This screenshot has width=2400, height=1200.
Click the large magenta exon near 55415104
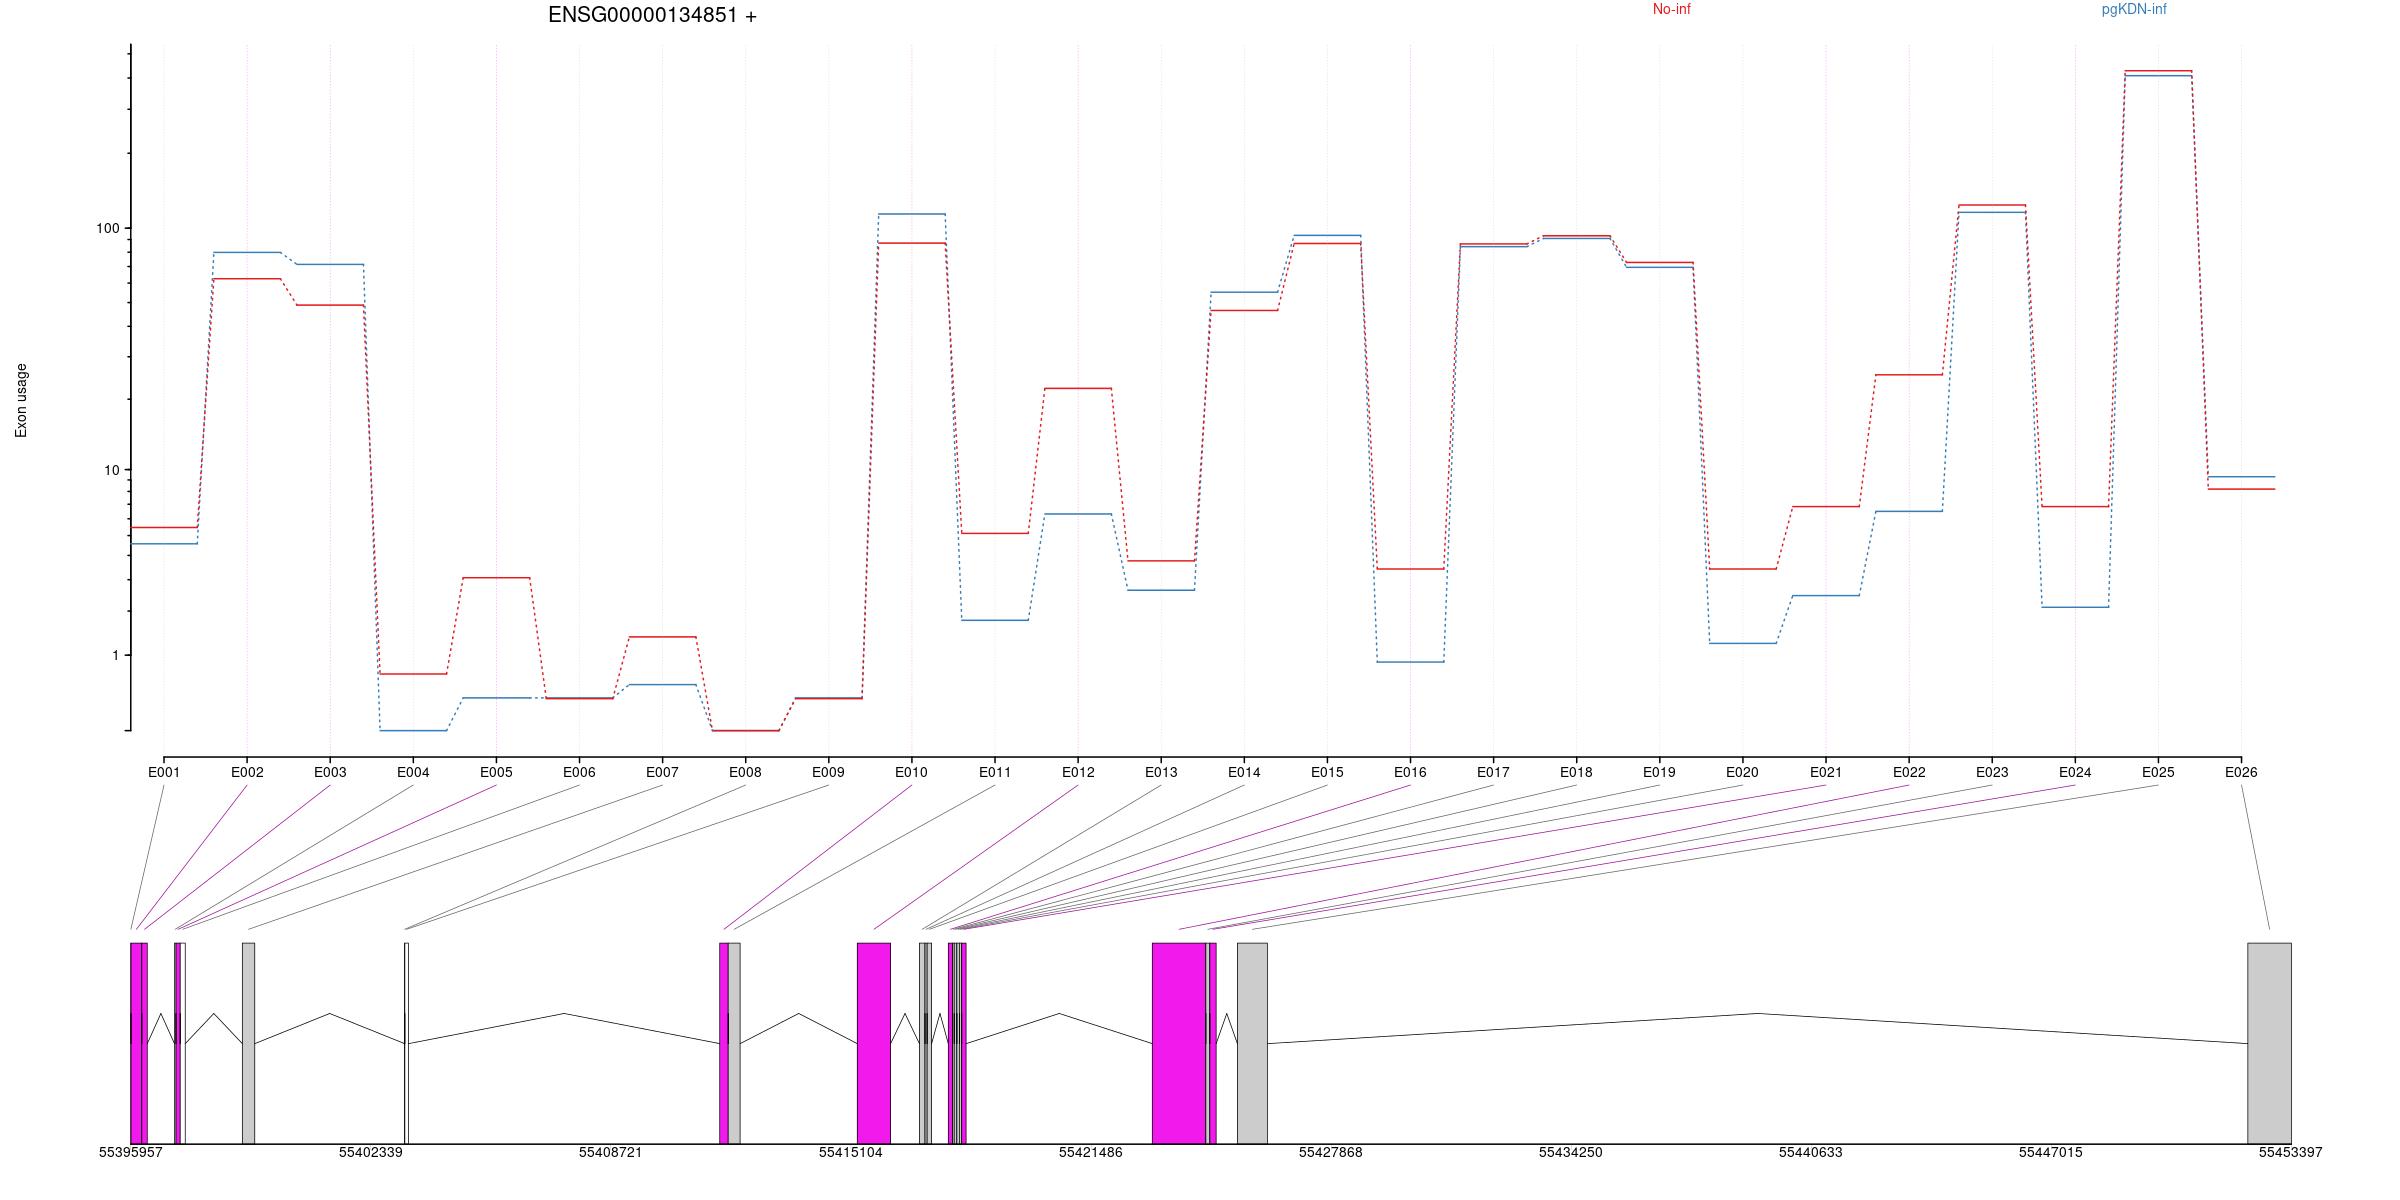873,1042
